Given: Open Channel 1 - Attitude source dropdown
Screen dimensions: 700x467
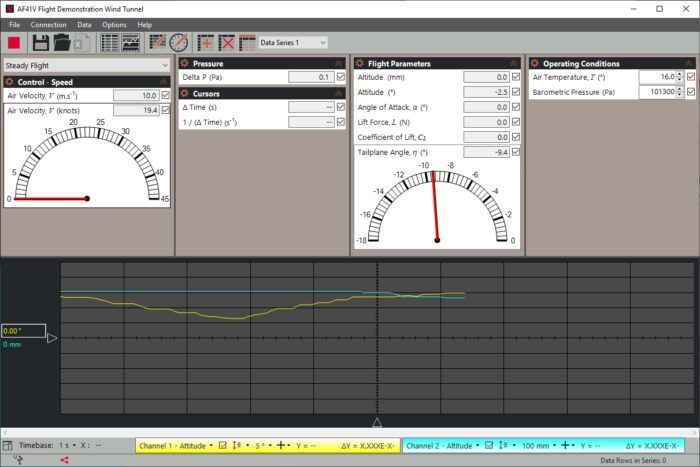Looking at the screenshot, I should tap(176, 446).
